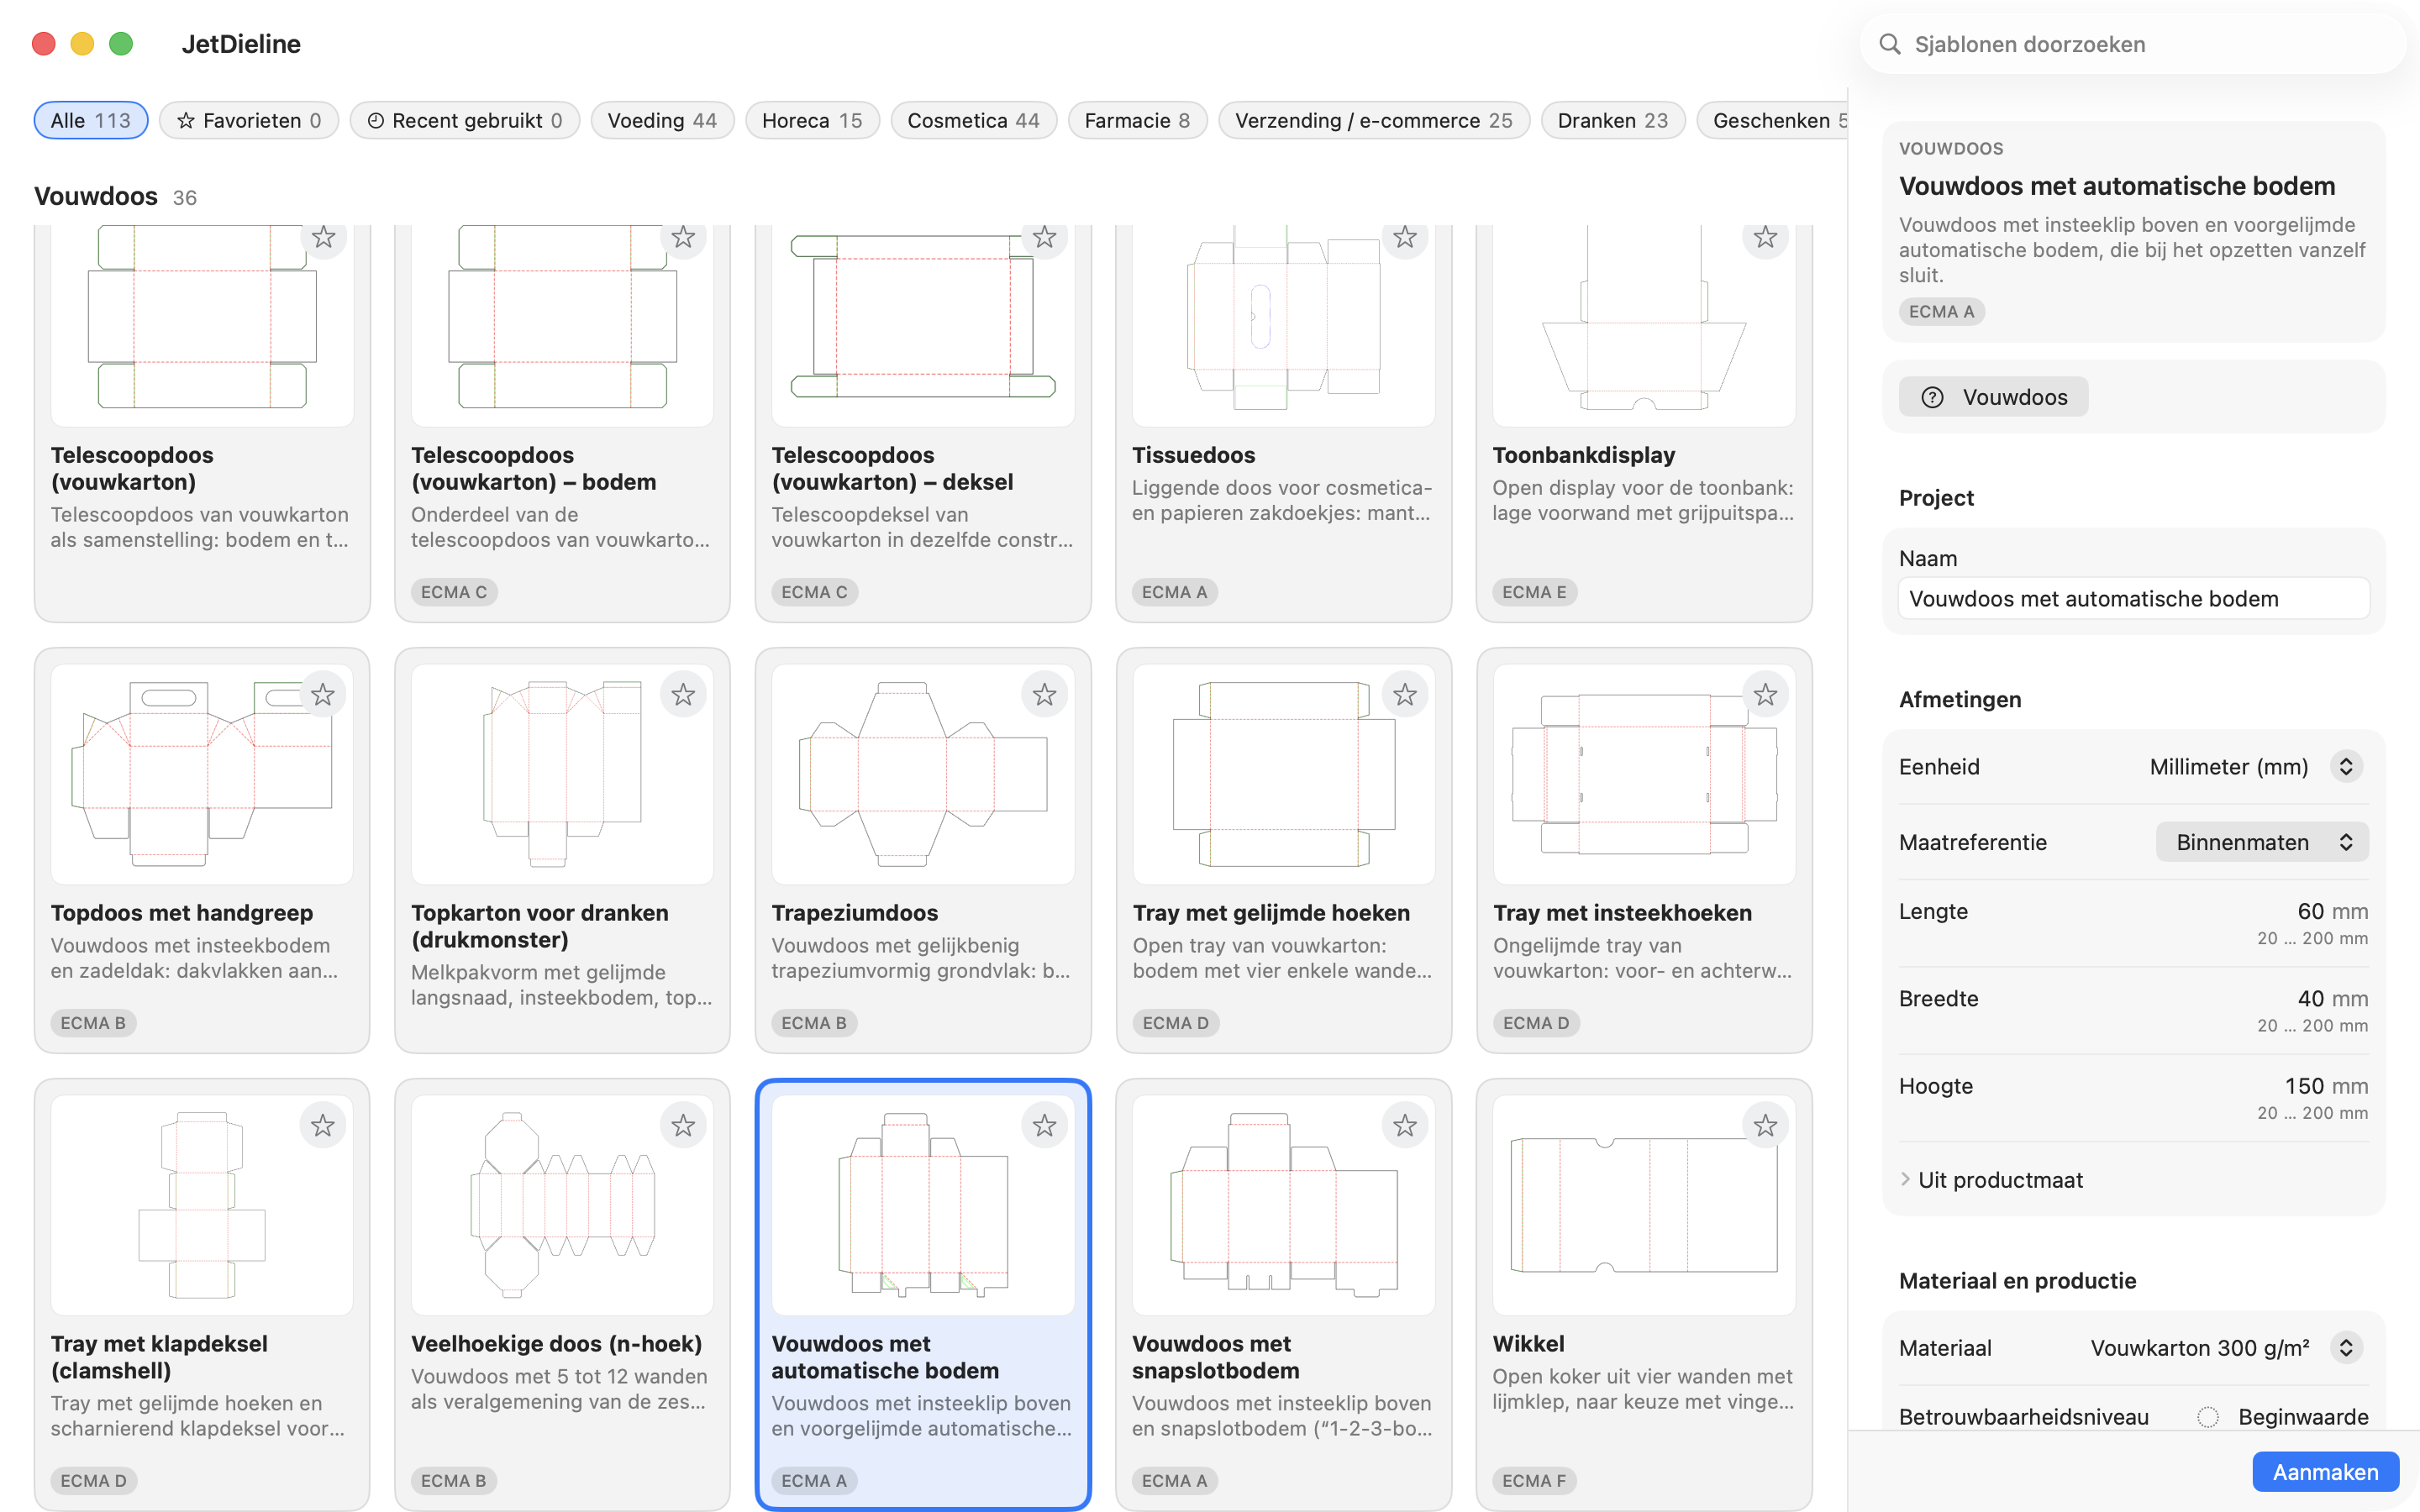Click Aanmaken button
The image size is (2420, 1512).
tap(2325, 1472)
